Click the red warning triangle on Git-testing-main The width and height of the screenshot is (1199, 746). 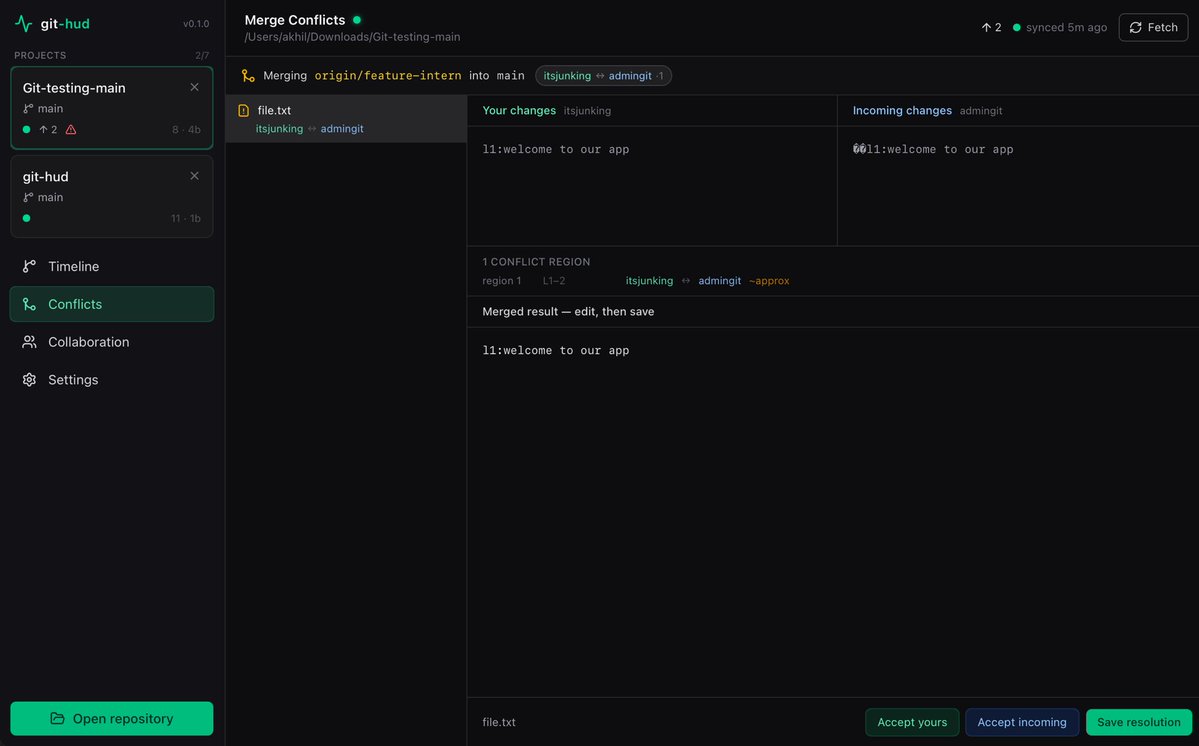(71, 129)
